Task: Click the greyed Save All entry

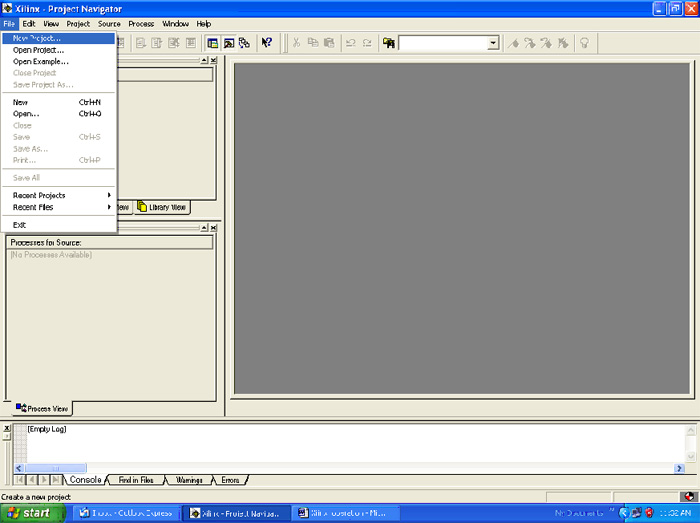Action: coord(58,178)
